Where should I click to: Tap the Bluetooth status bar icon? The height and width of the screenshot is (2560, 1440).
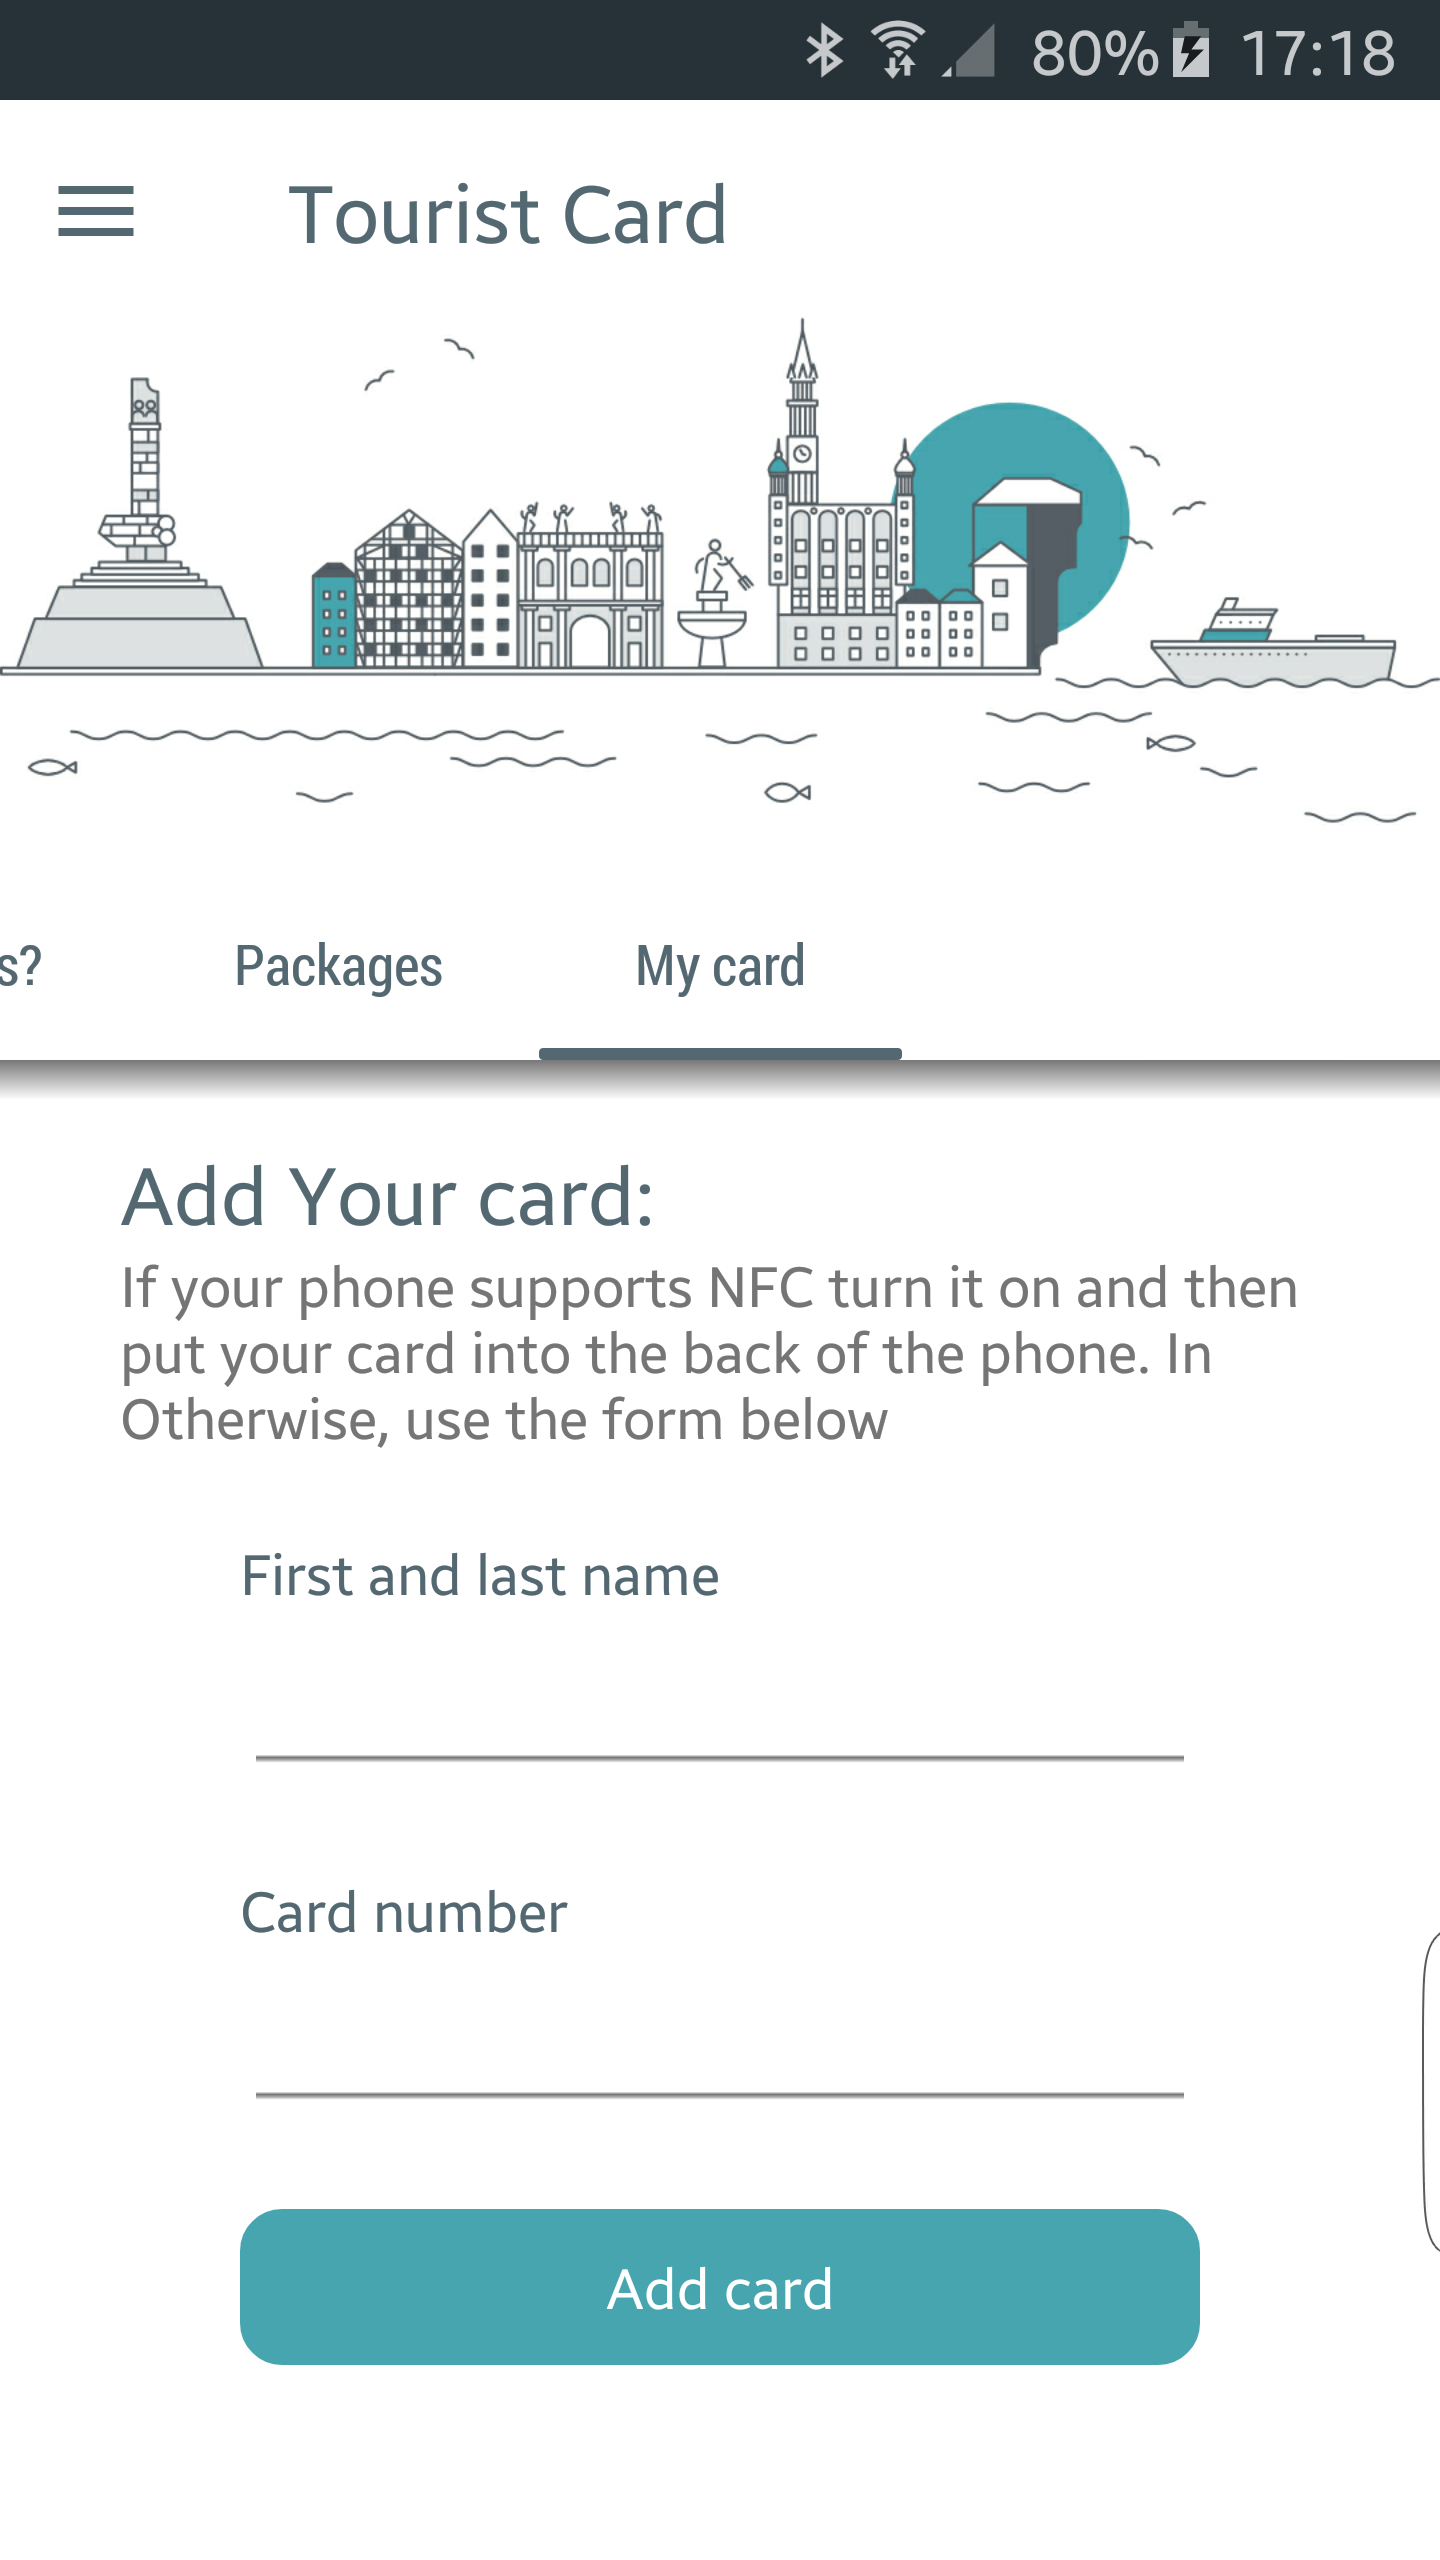(824, 50)
